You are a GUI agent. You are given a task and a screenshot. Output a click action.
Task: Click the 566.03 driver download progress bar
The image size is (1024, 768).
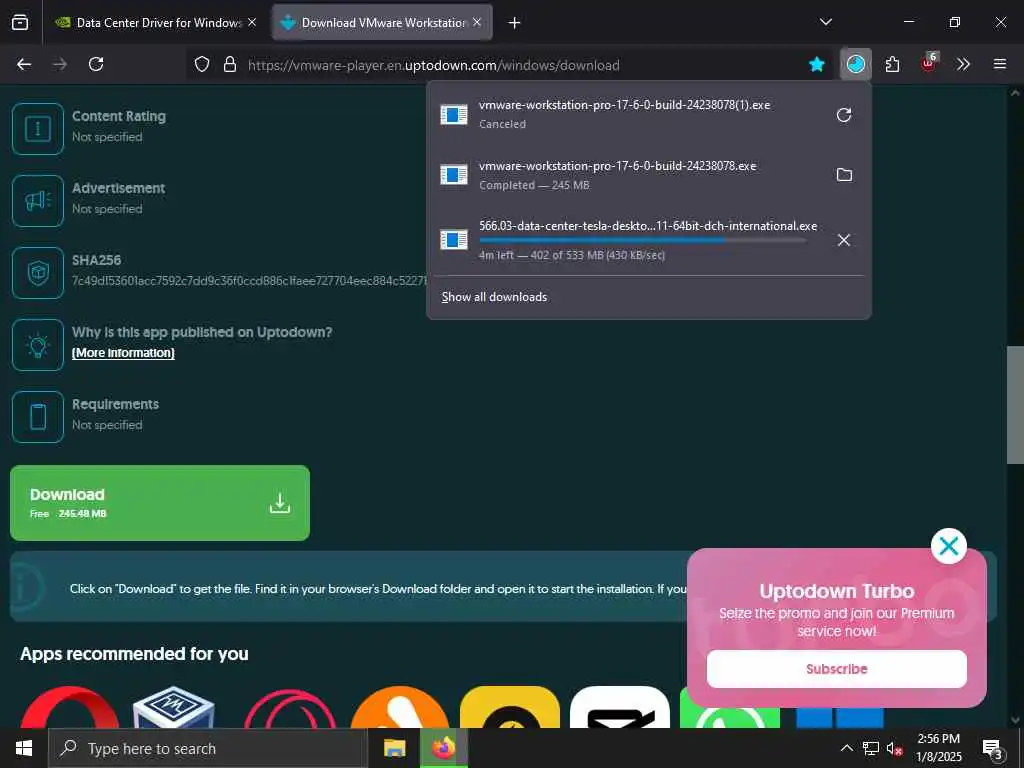(x=643, y=240)
